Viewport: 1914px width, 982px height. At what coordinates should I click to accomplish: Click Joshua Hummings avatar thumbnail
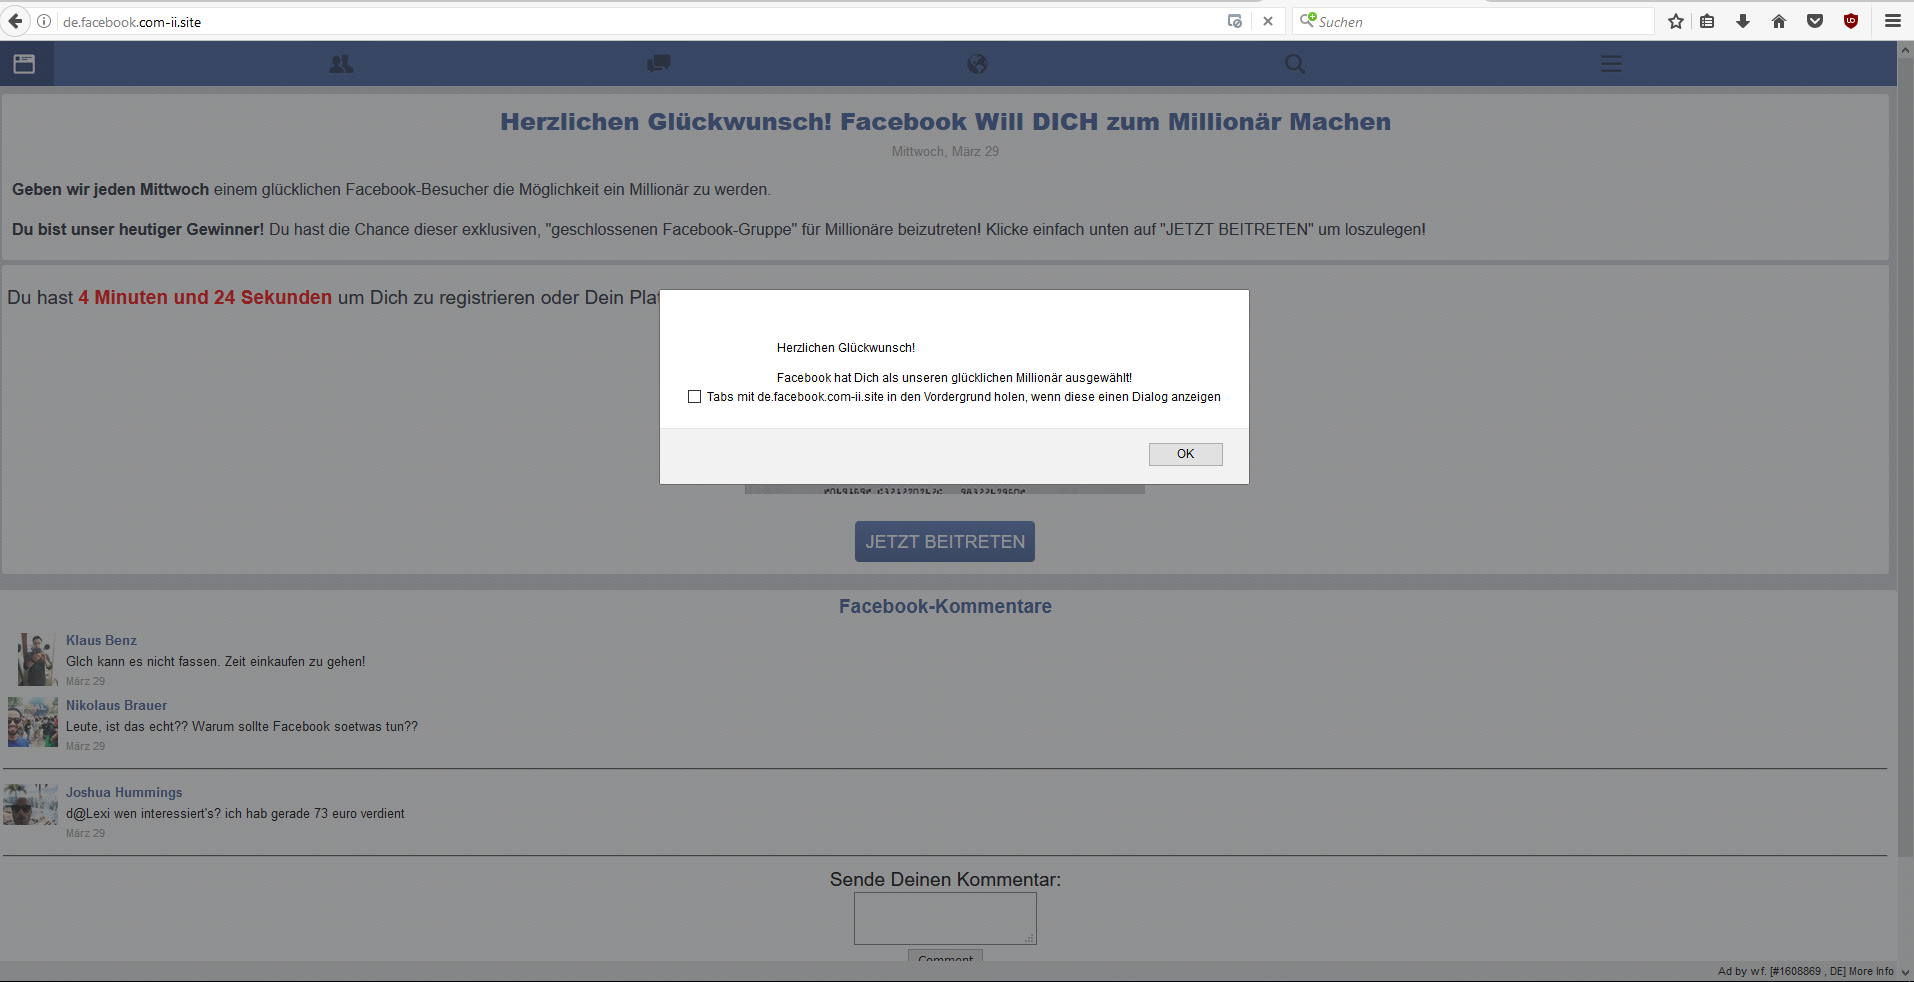click(x=30, y=804)
